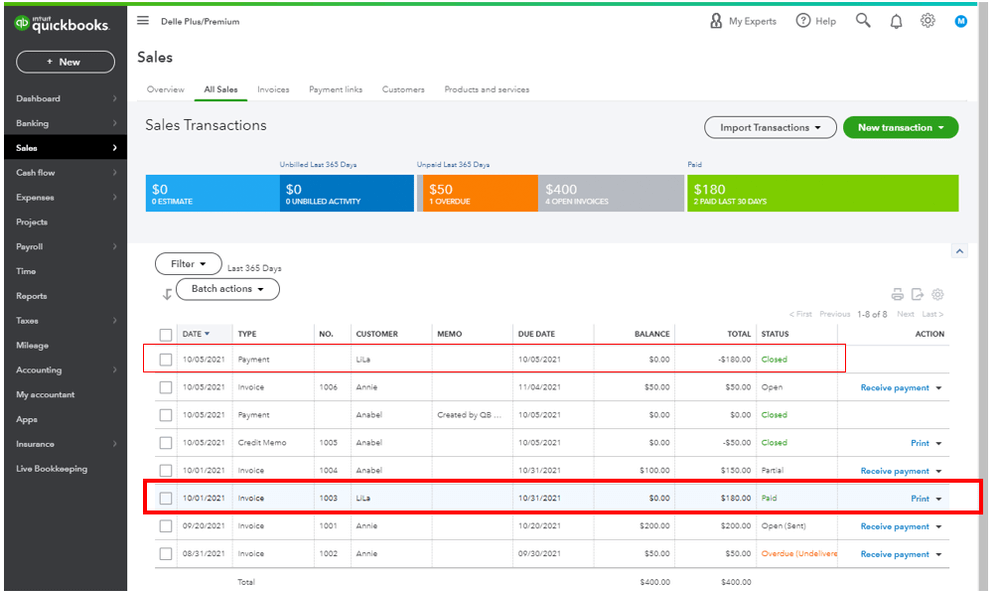Filter by the green $180 Paid bar

point(823,194)
